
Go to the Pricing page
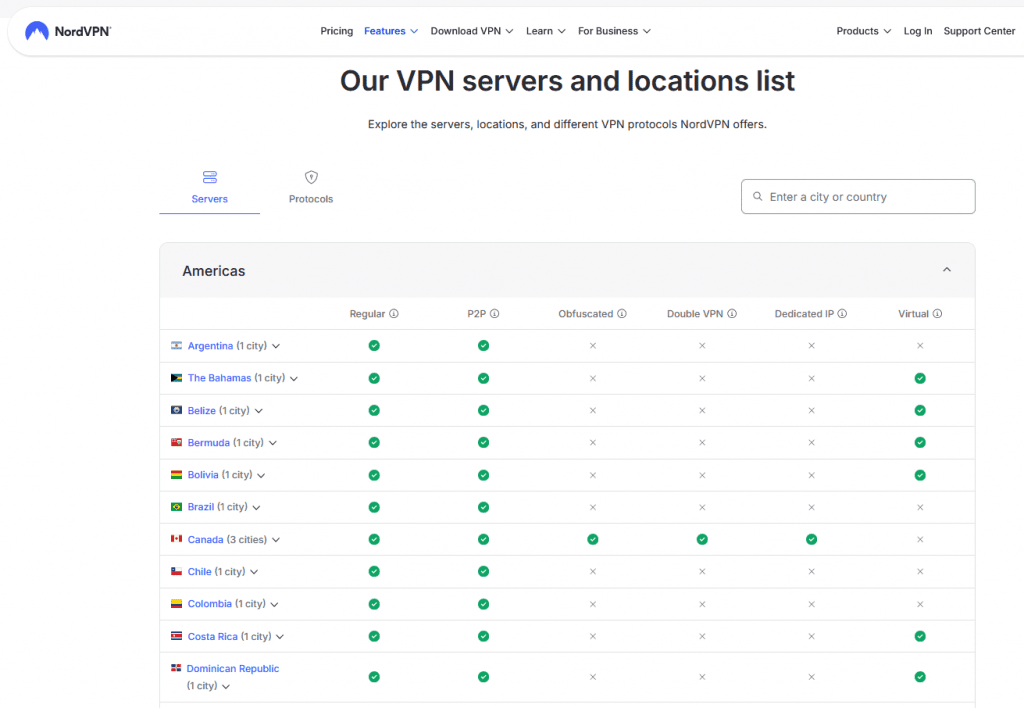click(336, 31)
